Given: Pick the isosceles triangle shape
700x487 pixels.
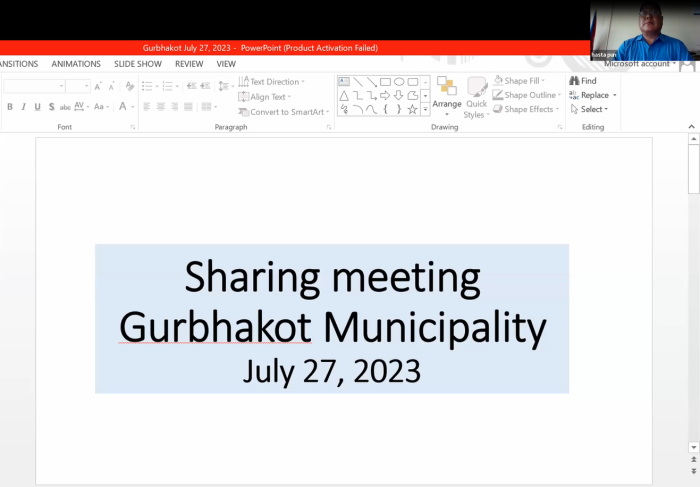Looking at the screenshot, I should [x=344, y=95].
